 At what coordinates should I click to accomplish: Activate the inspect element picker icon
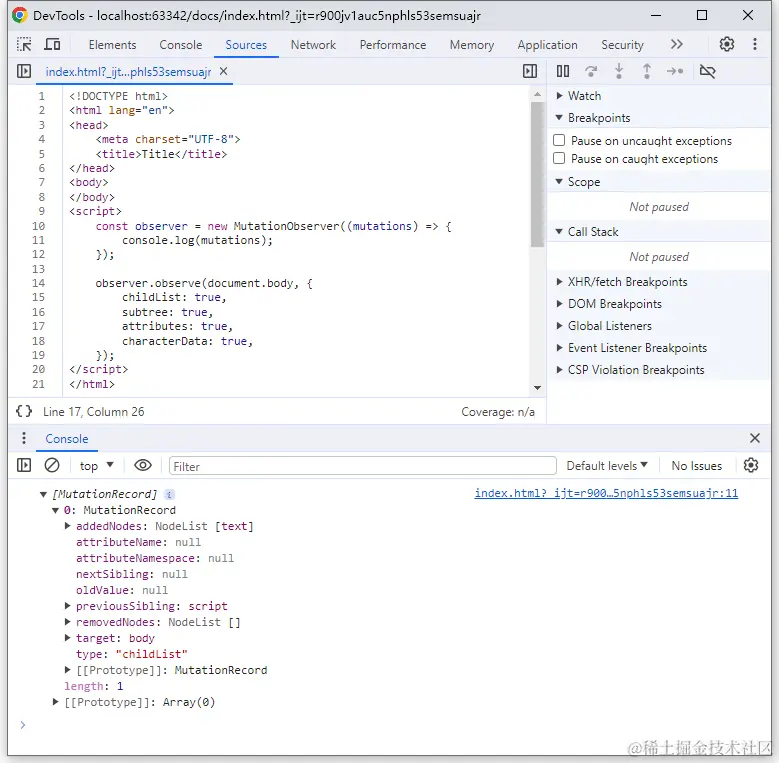pyautogui.click(x=23, y=45)
